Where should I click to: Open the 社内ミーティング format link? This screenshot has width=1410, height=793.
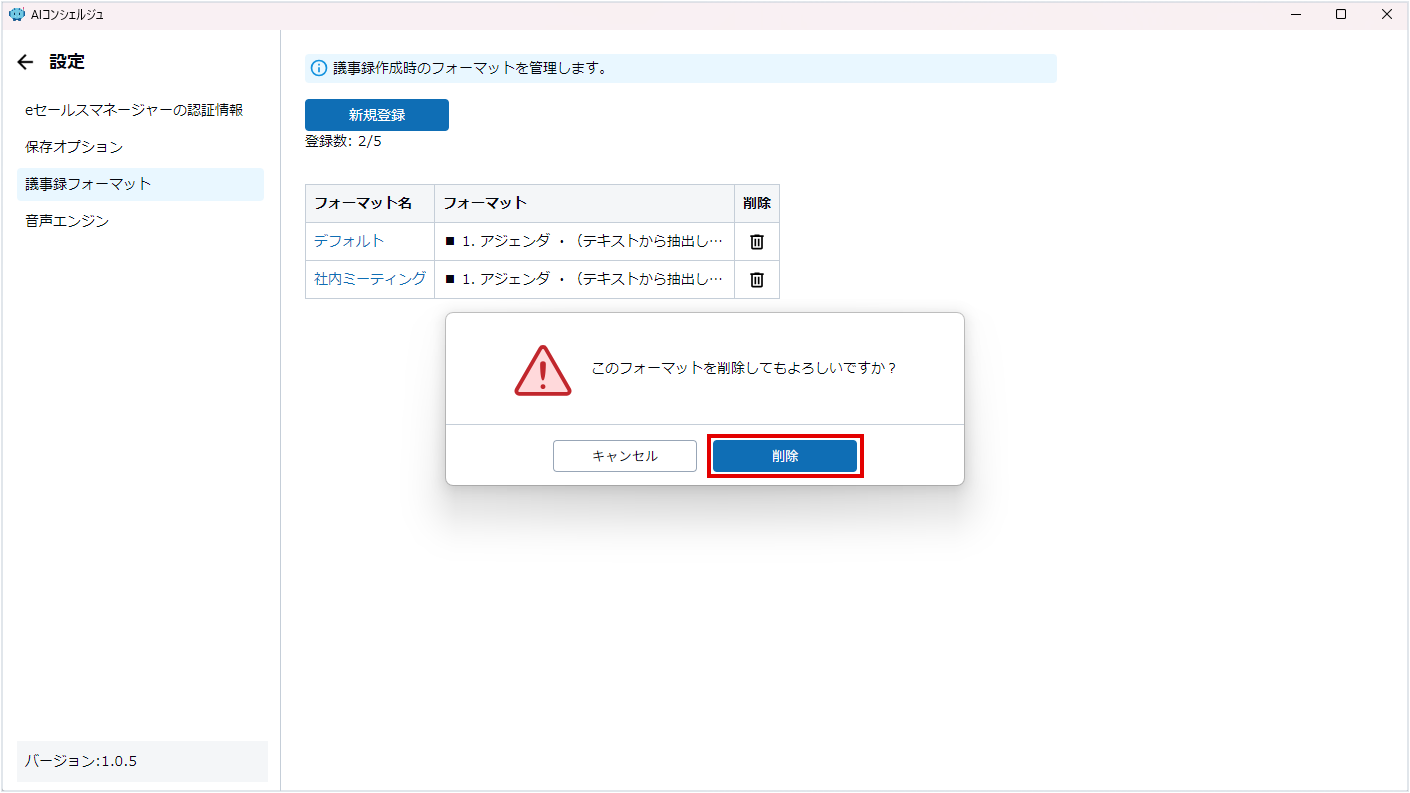pos(370,280)
